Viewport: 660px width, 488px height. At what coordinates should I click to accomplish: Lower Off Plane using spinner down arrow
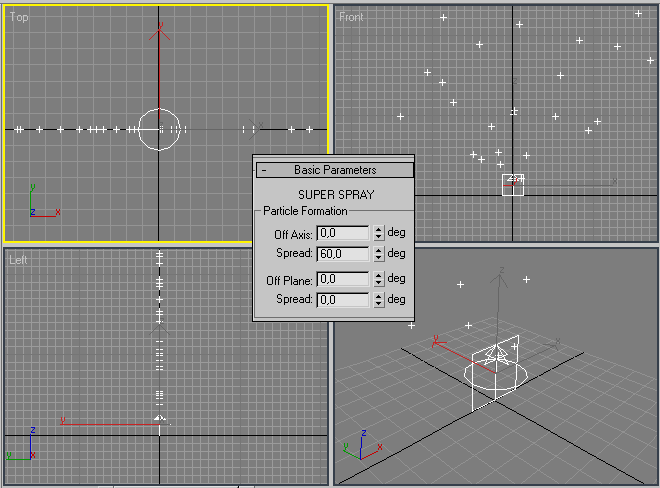[x=379, y=284]
